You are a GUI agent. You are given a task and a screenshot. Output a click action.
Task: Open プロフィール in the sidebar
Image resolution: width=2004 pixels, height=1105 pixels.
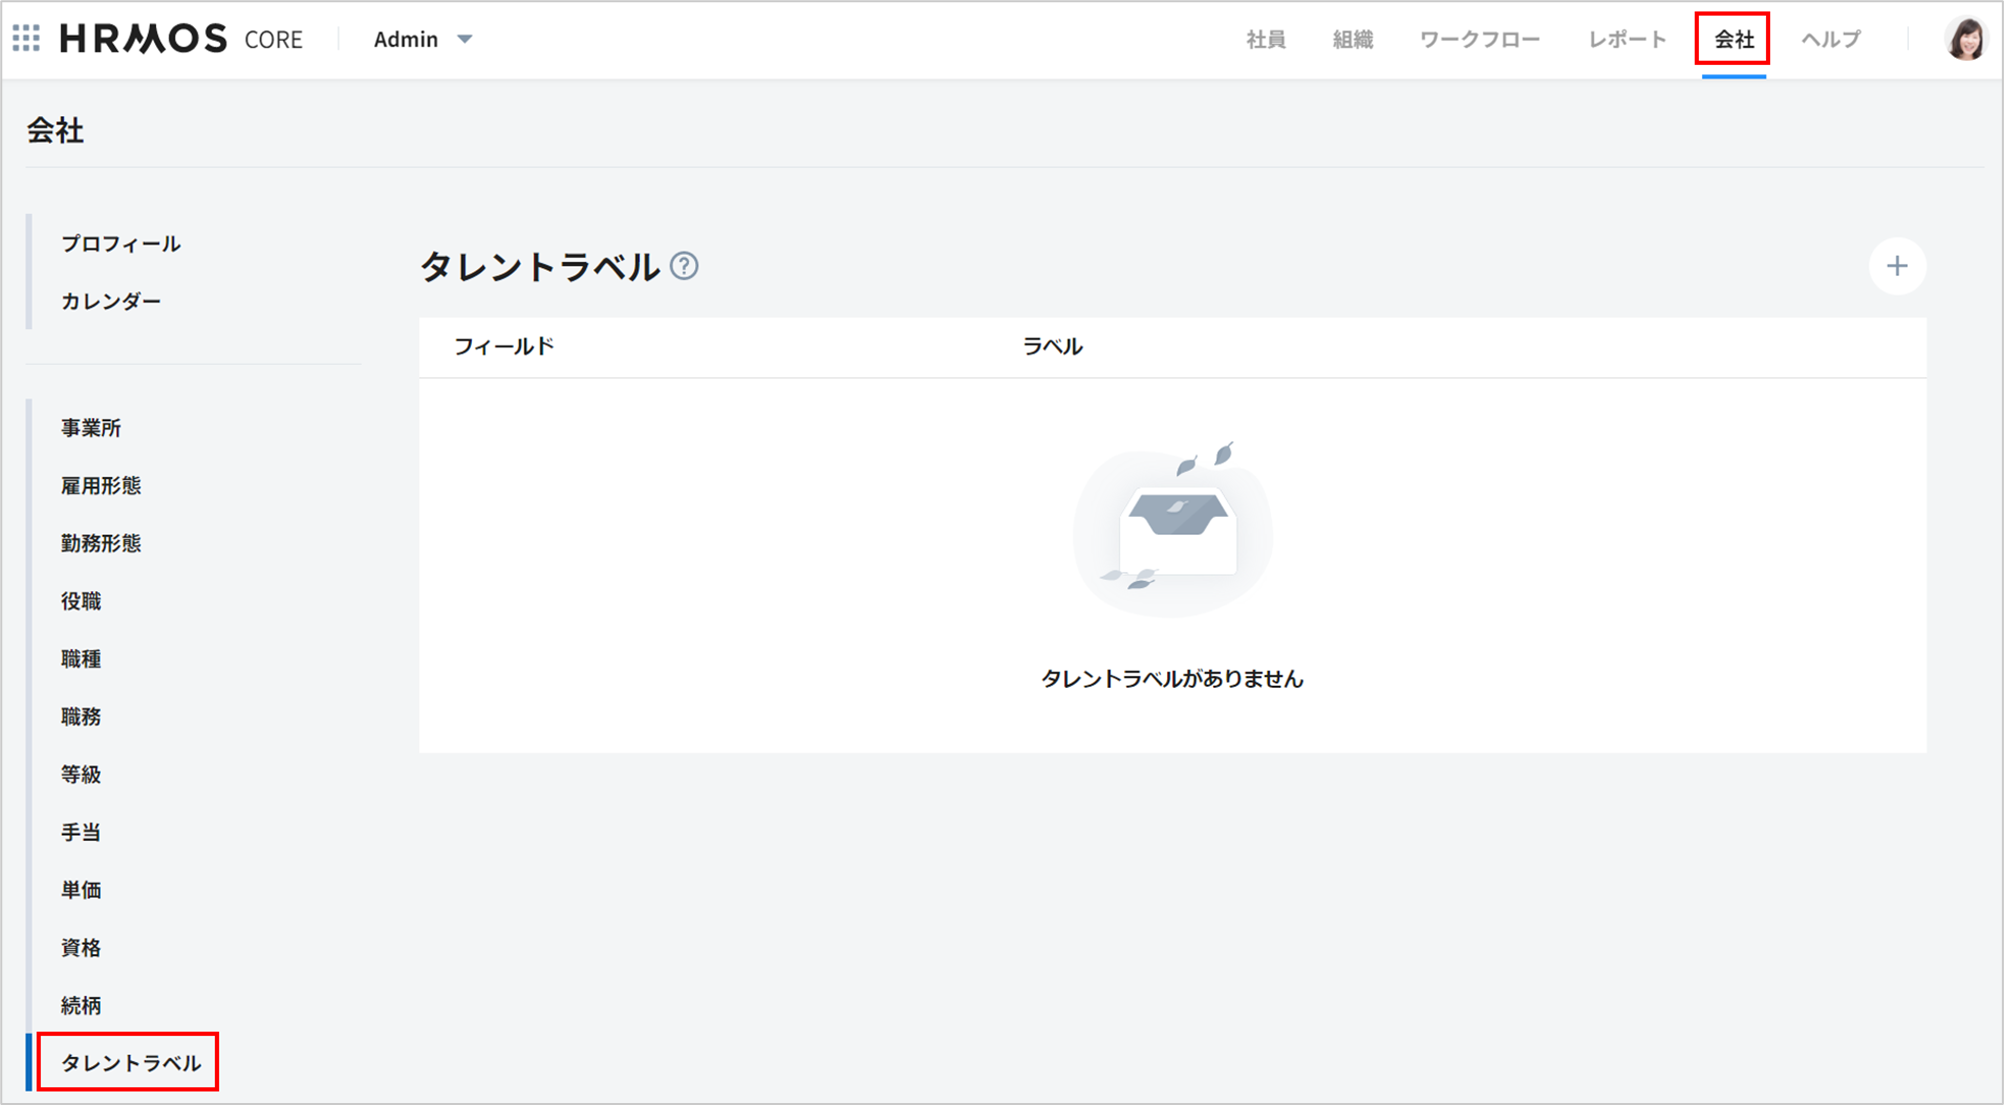tap(121, 244)
